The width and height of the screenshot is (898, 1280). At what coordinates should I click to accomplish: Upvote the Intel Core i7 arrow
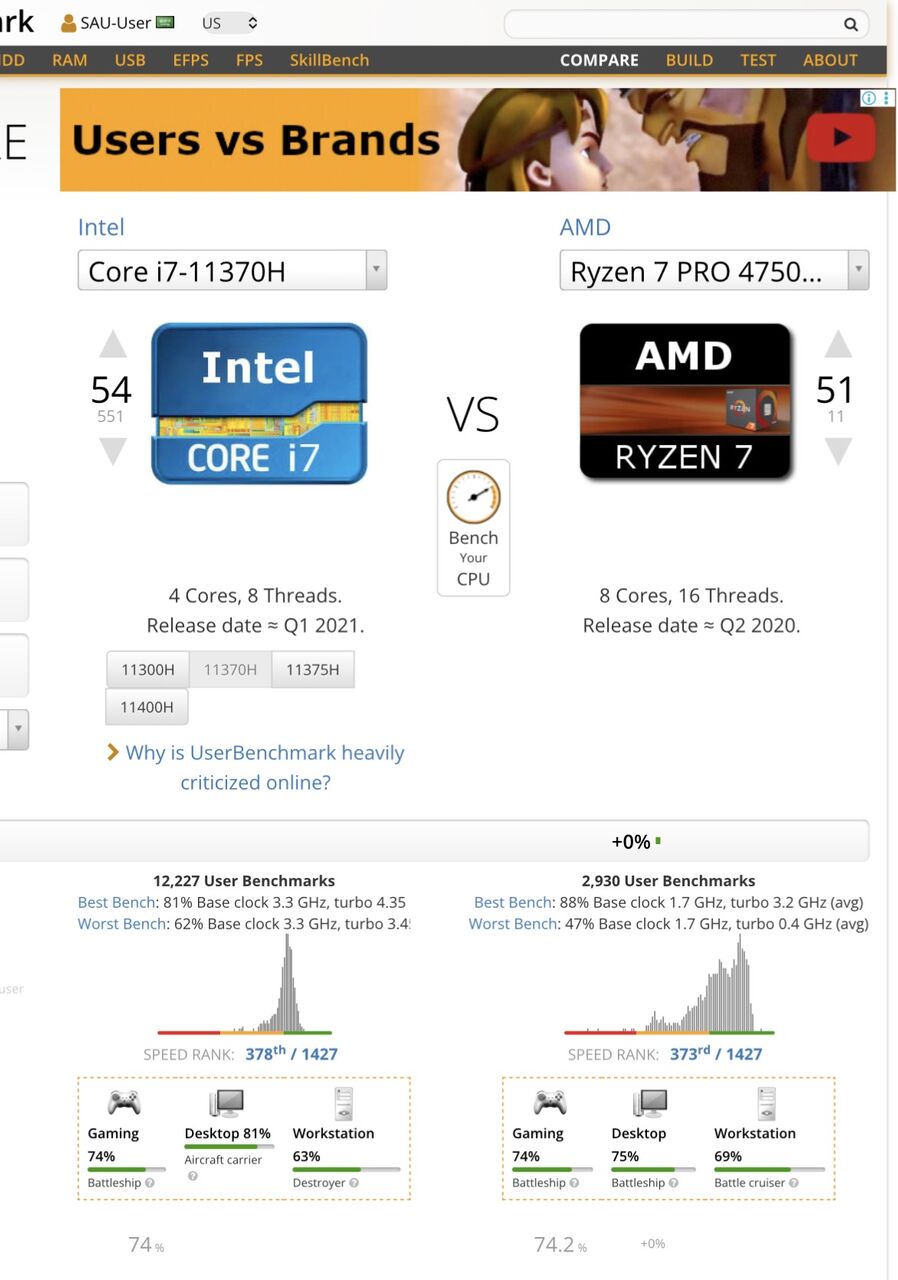(x=113, y=345)
